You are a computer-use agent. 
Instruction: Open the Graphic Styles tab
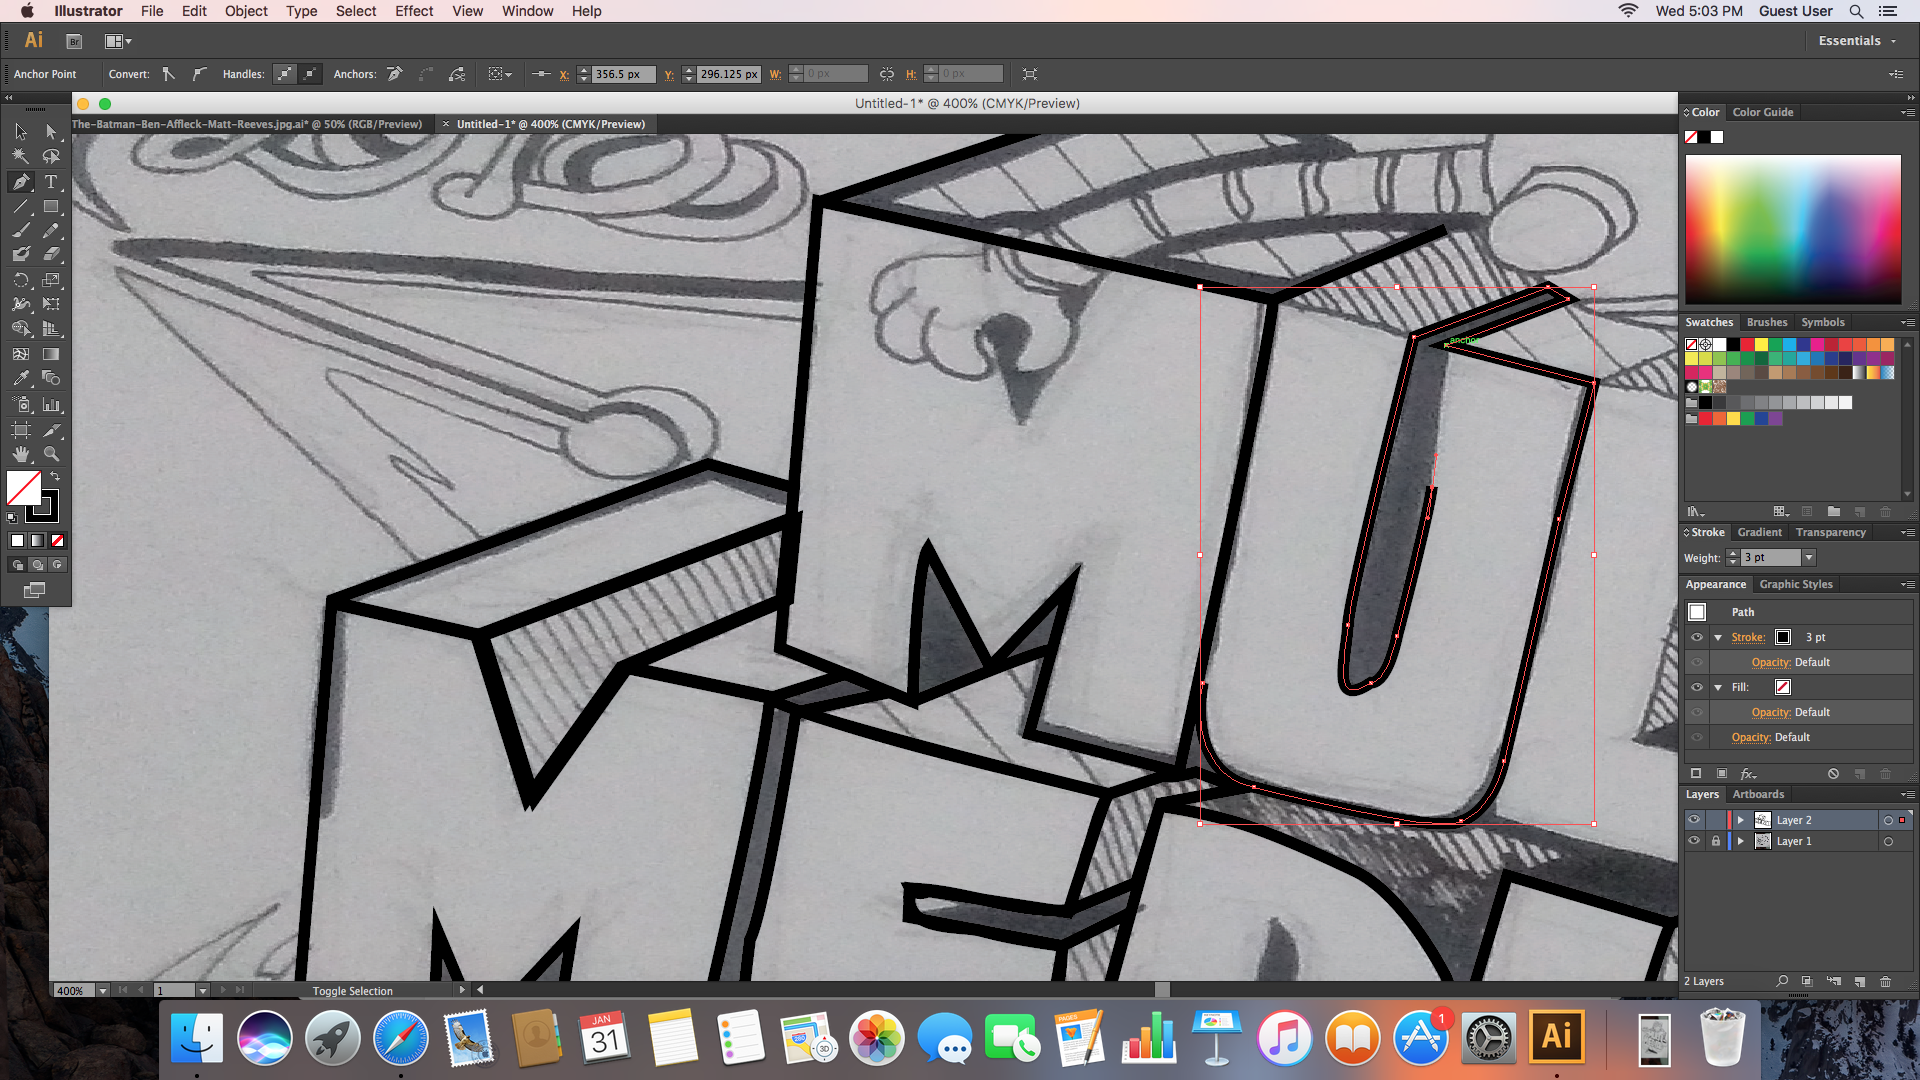click(1796, 584)
